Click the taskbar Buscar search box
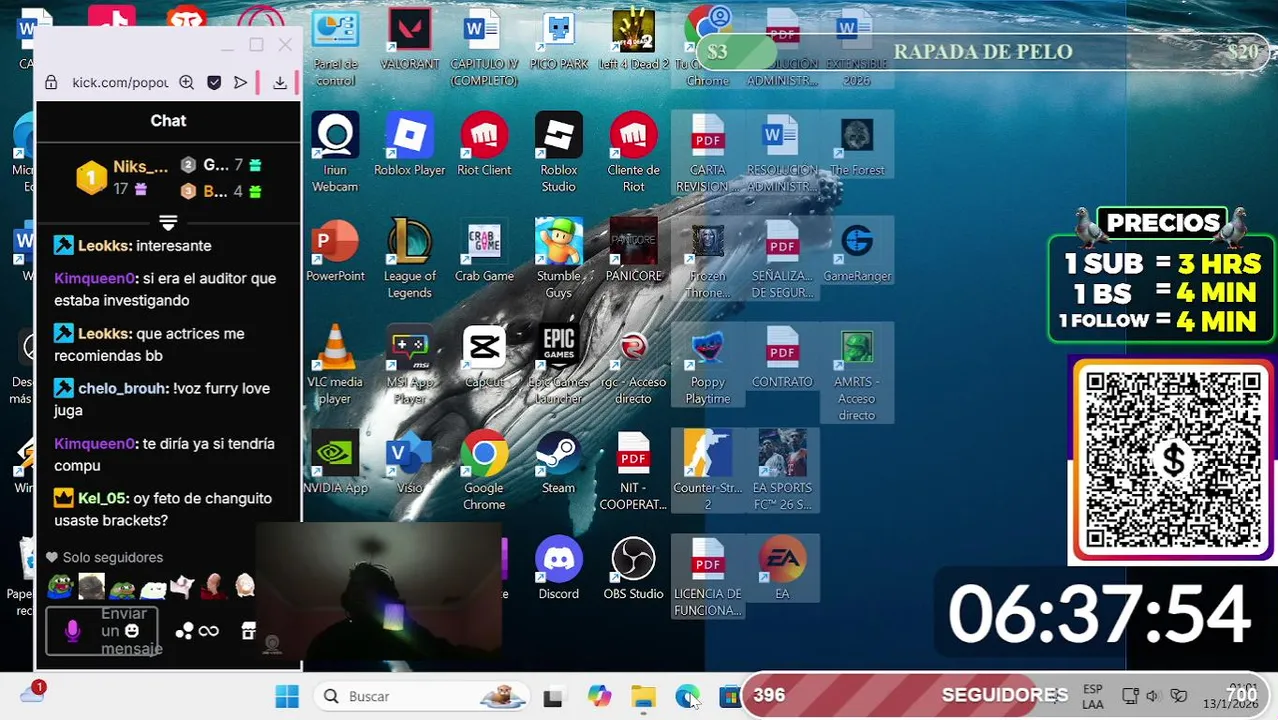This screenshot has width=1278, height=720. coord(422,696)
